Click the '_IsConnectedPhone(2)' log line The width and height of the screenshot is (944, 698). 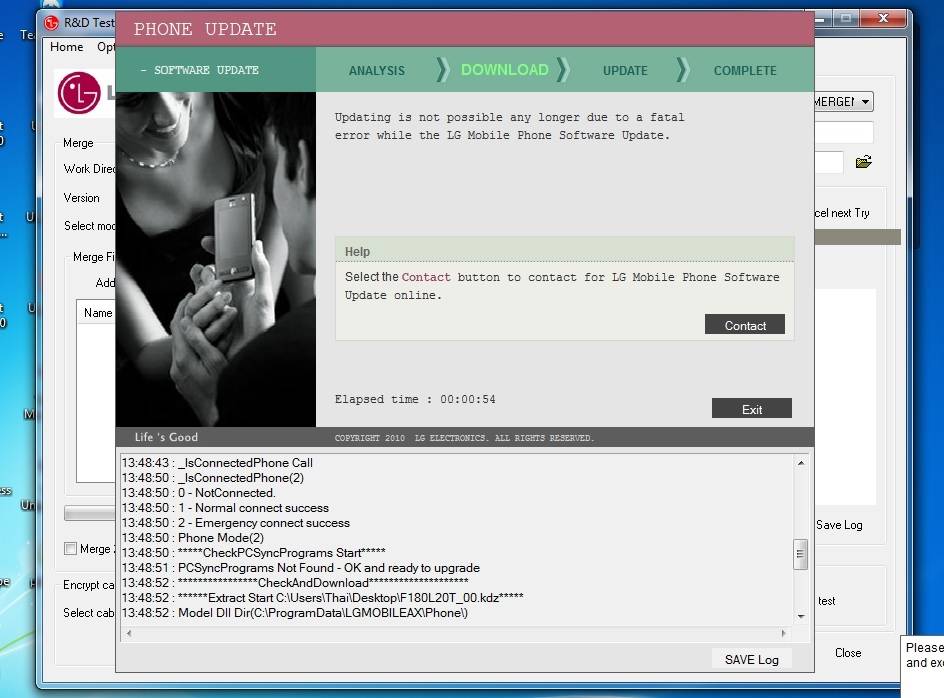click(213, 478)
